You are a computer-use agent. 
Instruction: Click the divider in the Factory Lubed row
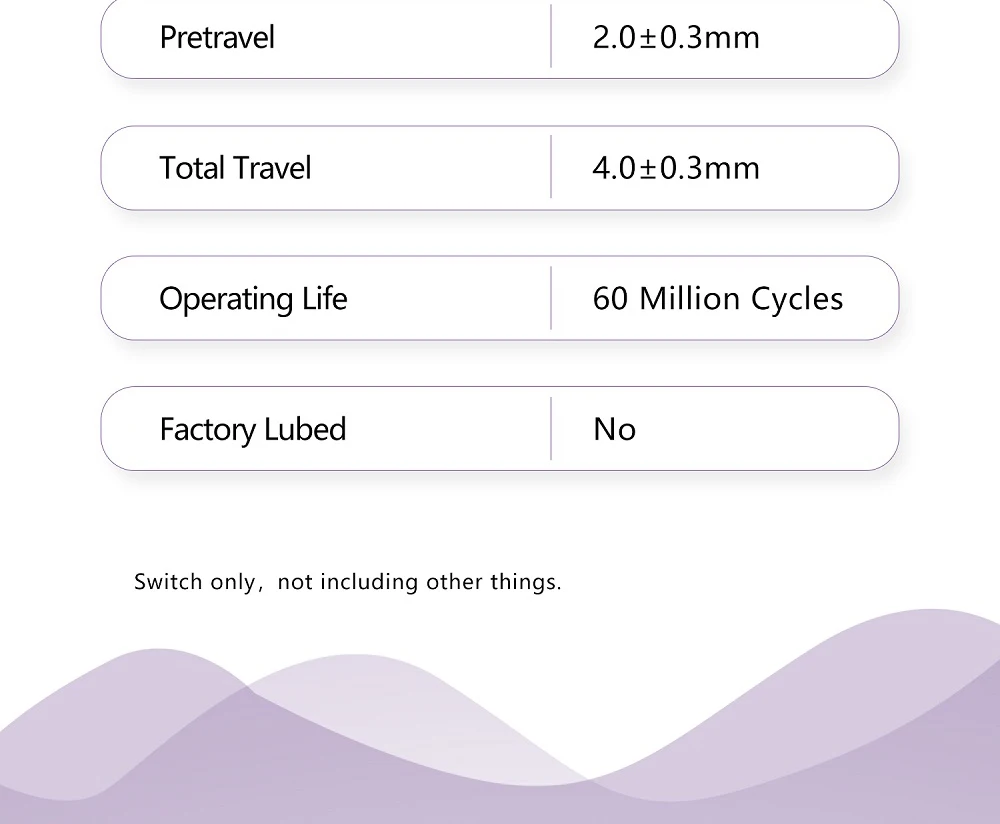[551, 428]
